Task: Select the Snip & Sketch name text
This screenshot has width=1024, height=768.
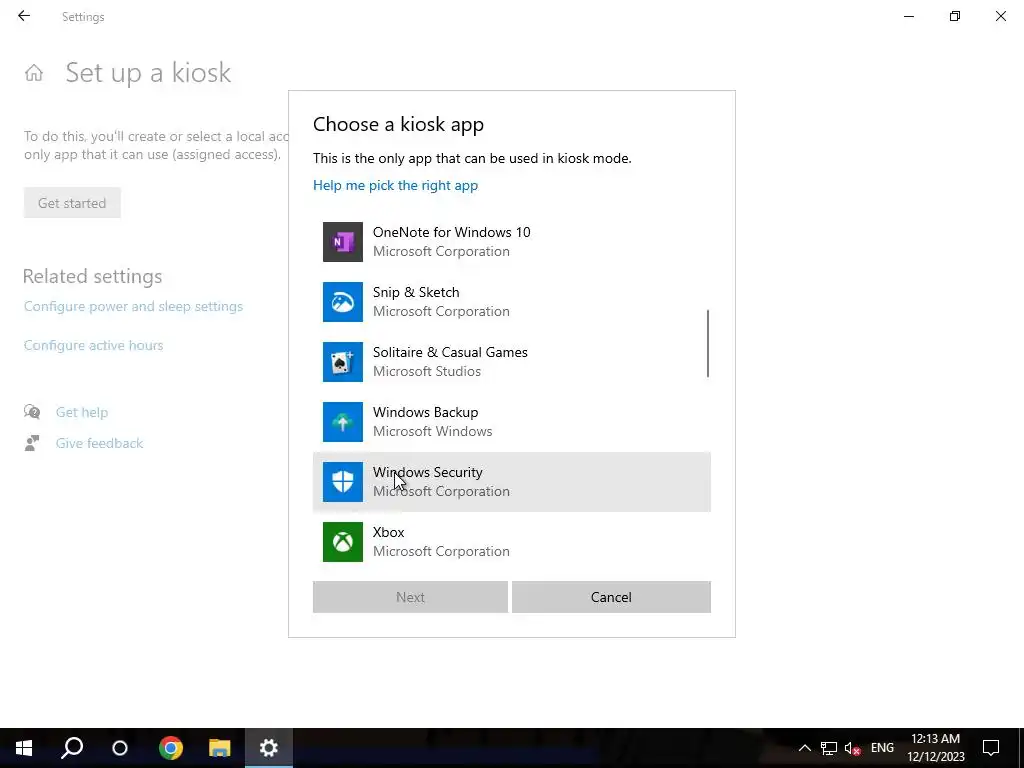Action: (x=416, y=293)
